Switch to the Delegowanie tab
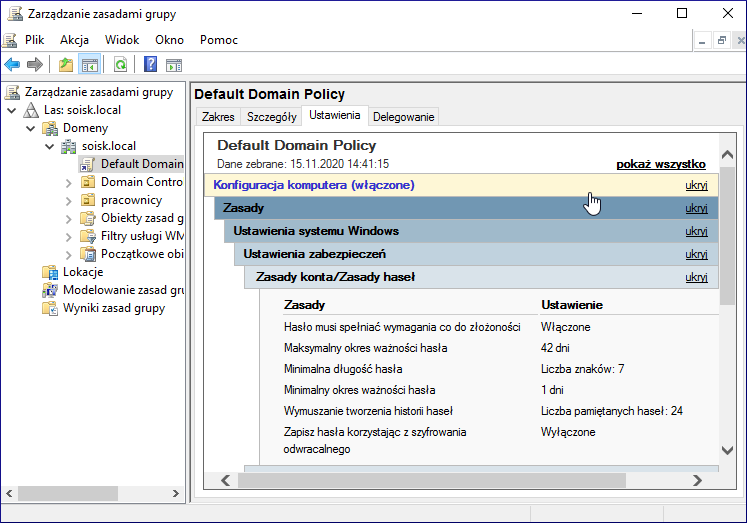 404,117
